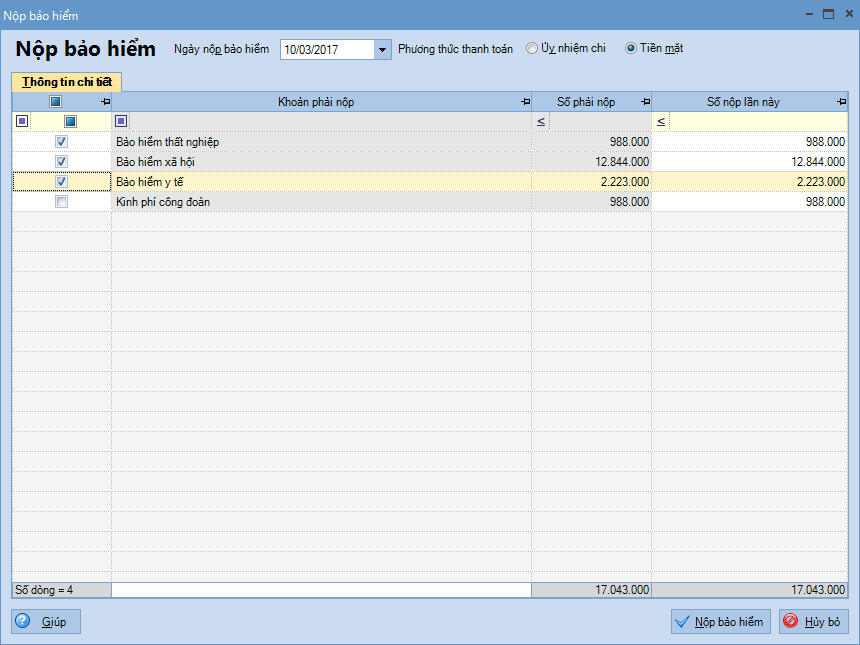Click the Nộp bảo hiểm button
Image resolution: width=860 pixels, height=645 pixels.
click(720, 621)
